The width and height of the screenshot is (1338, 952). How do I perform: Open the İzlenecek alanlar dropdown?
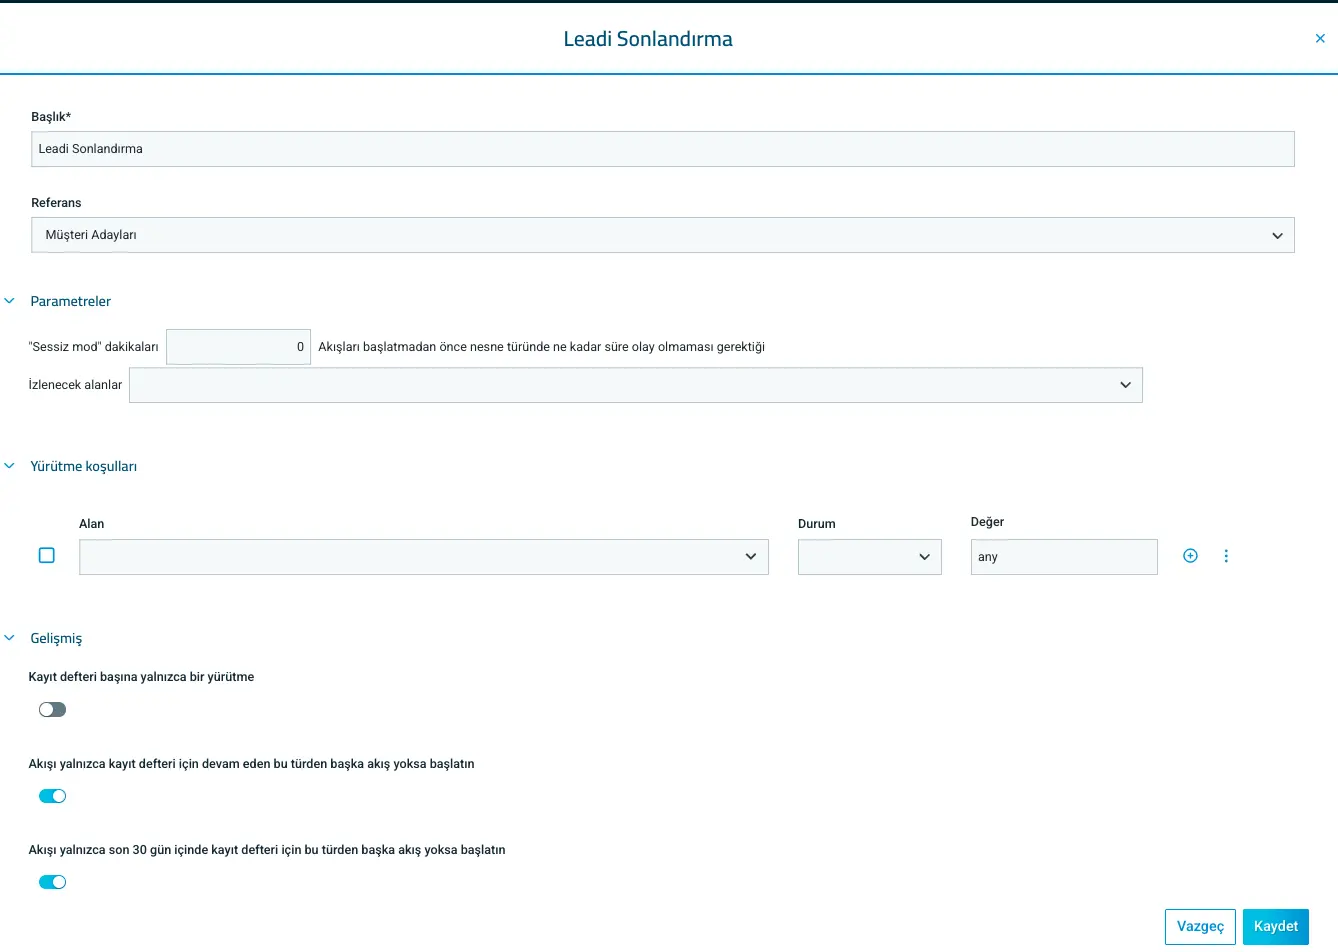(636, 385)
